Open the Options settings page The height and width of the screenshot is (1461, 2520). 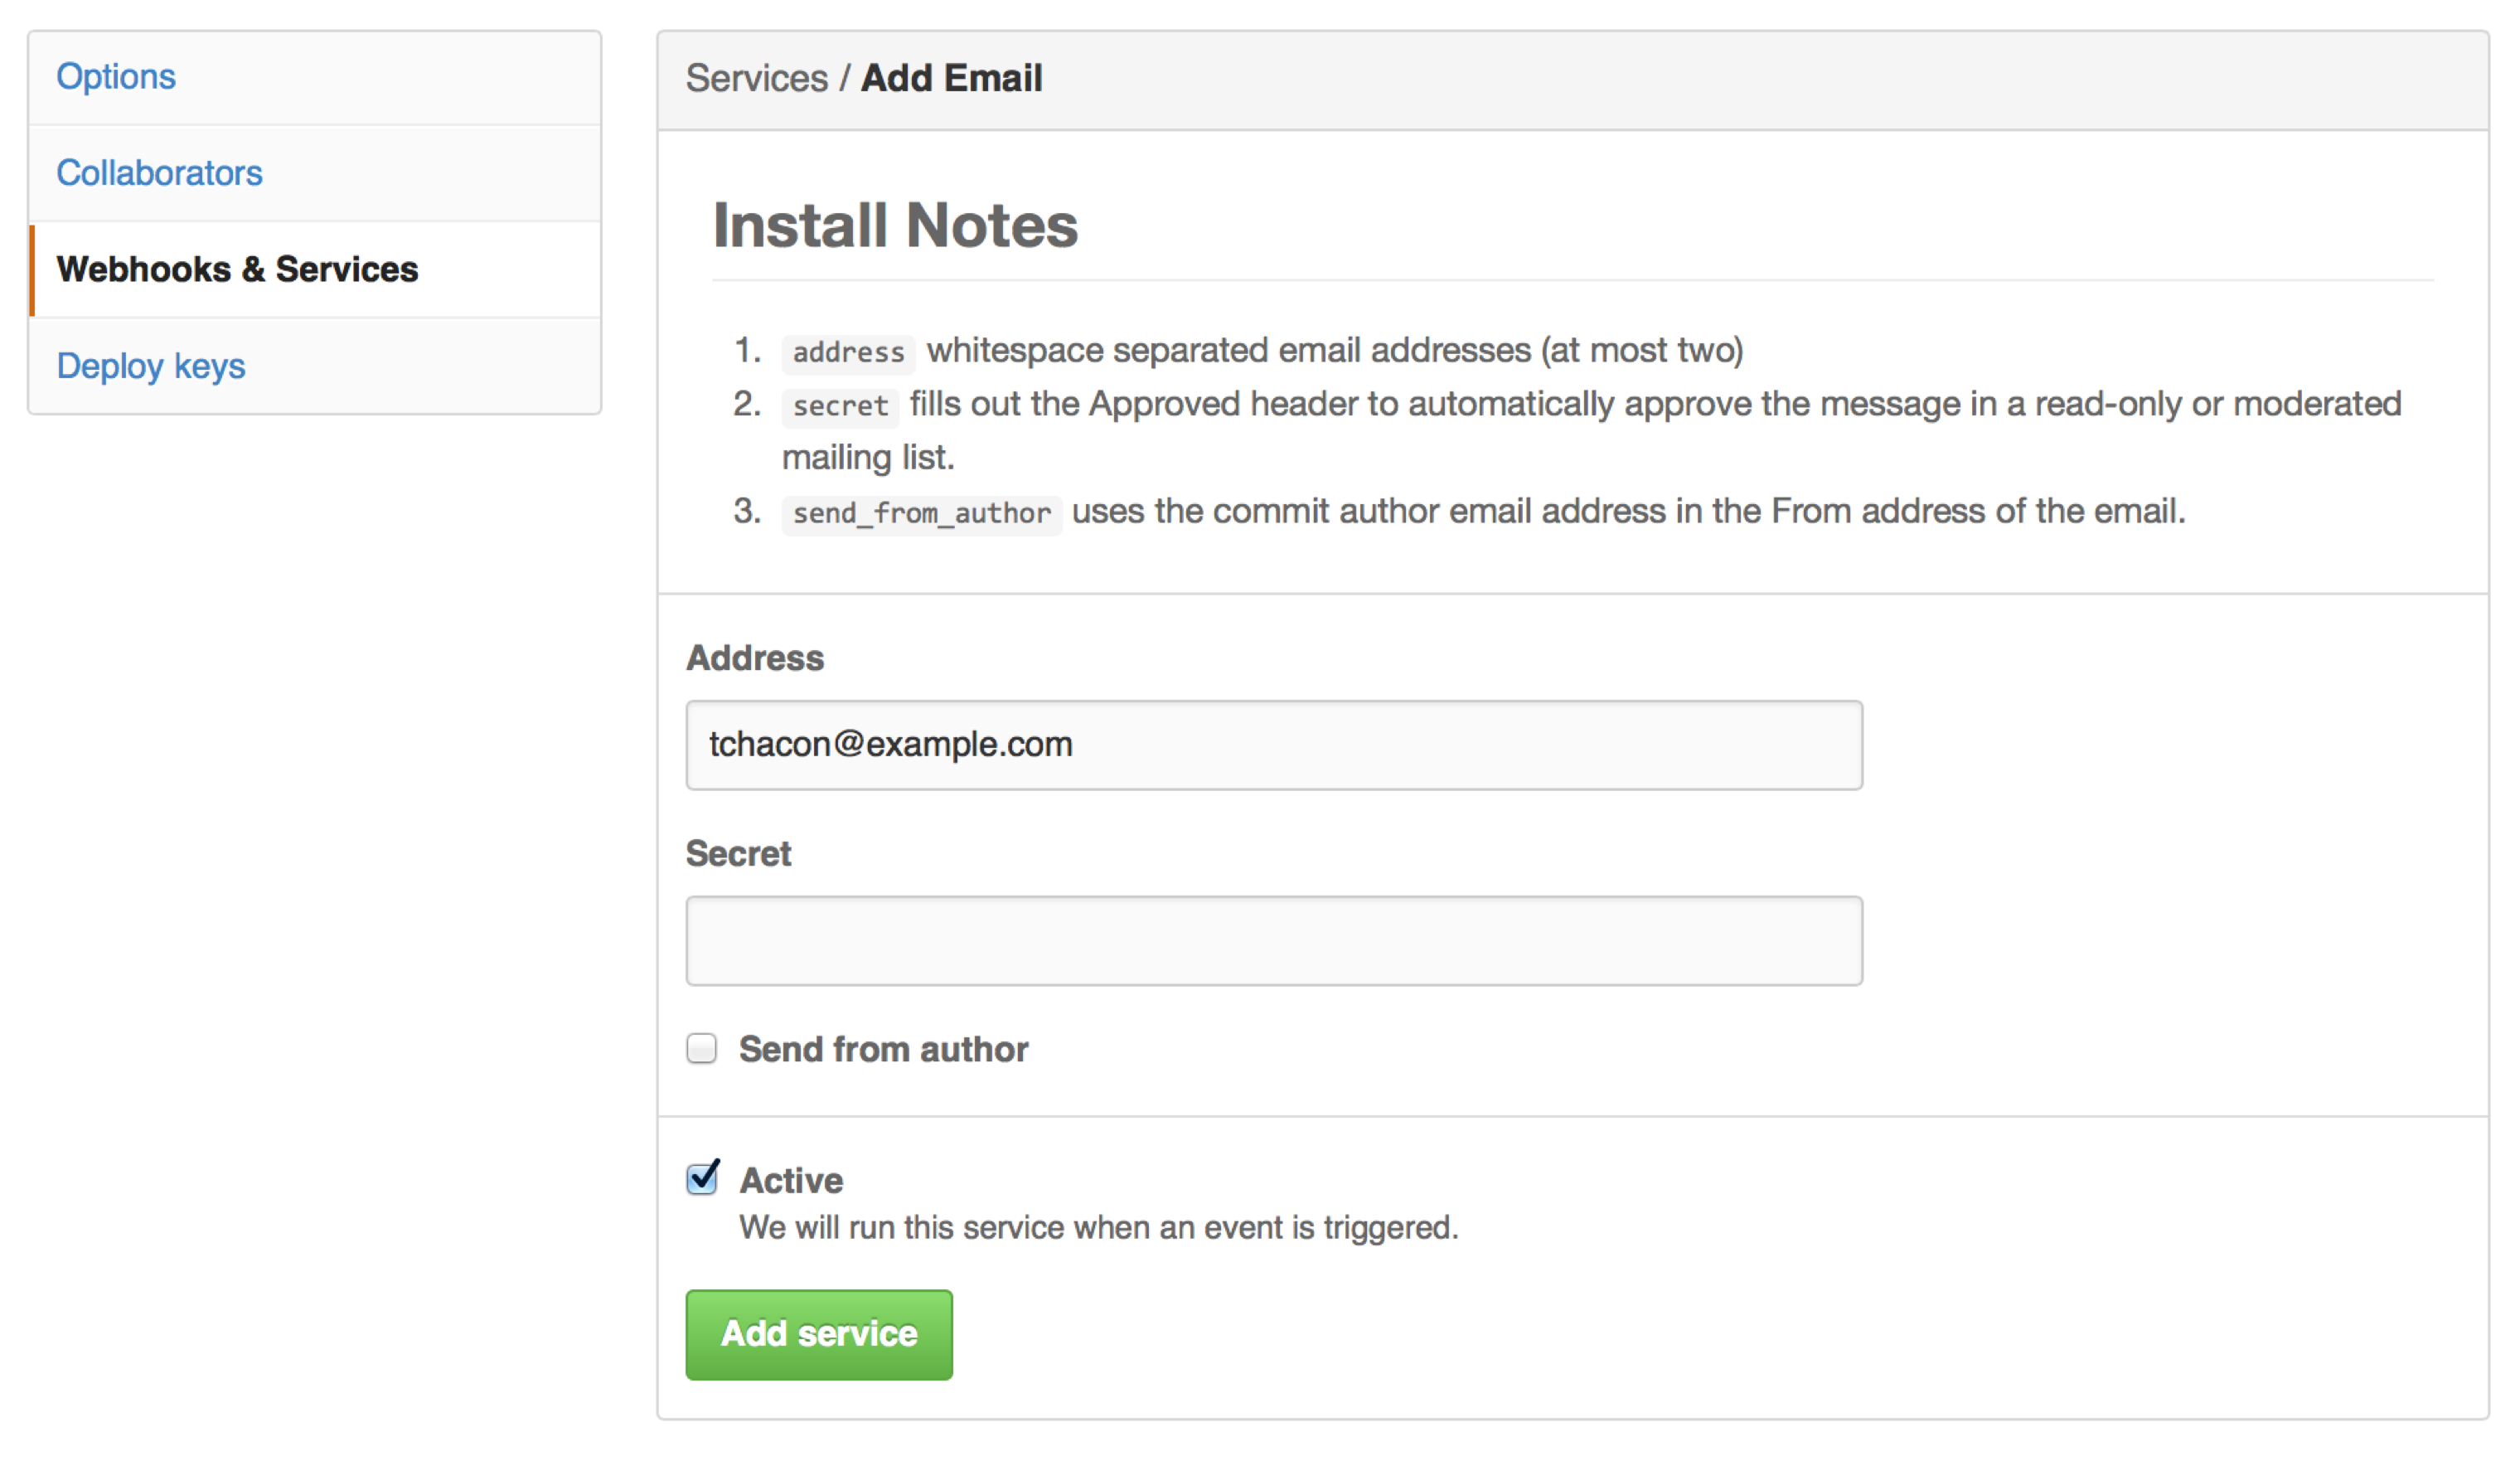(x=116, y=77)
